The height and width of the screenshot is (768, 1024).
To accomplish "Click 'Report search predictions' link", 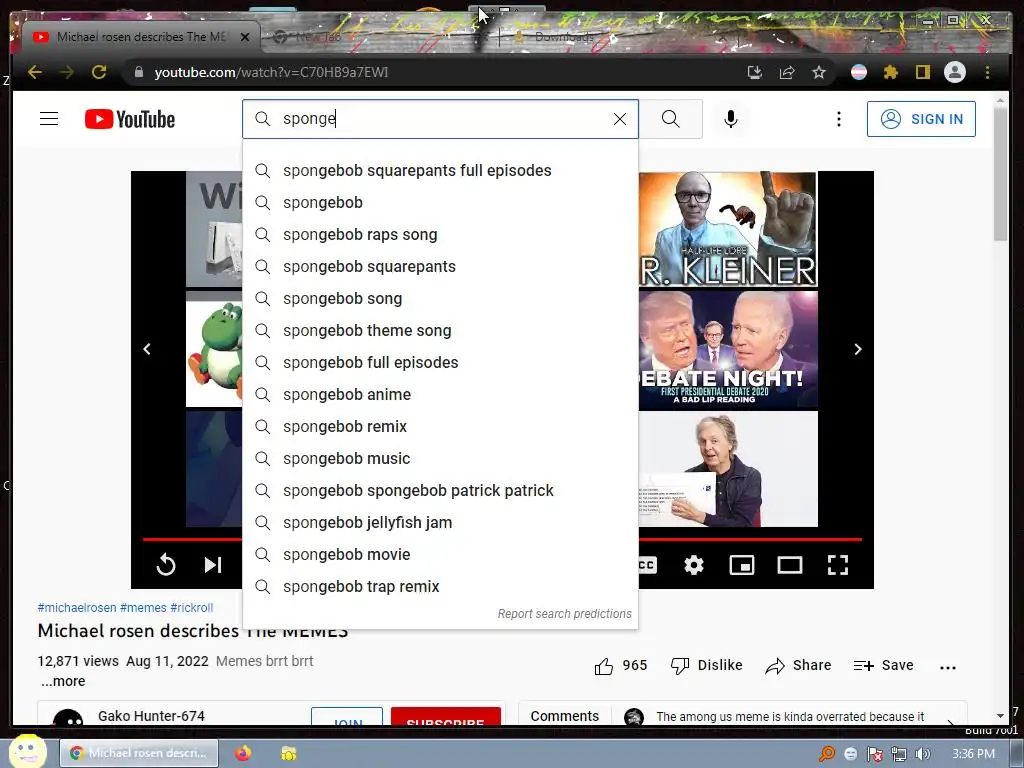I will pyautogui.click(x=564, y=614).
